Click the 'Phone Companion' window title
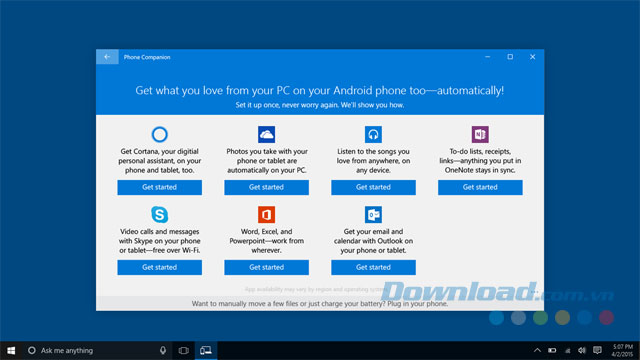 (x=147, y=57)
